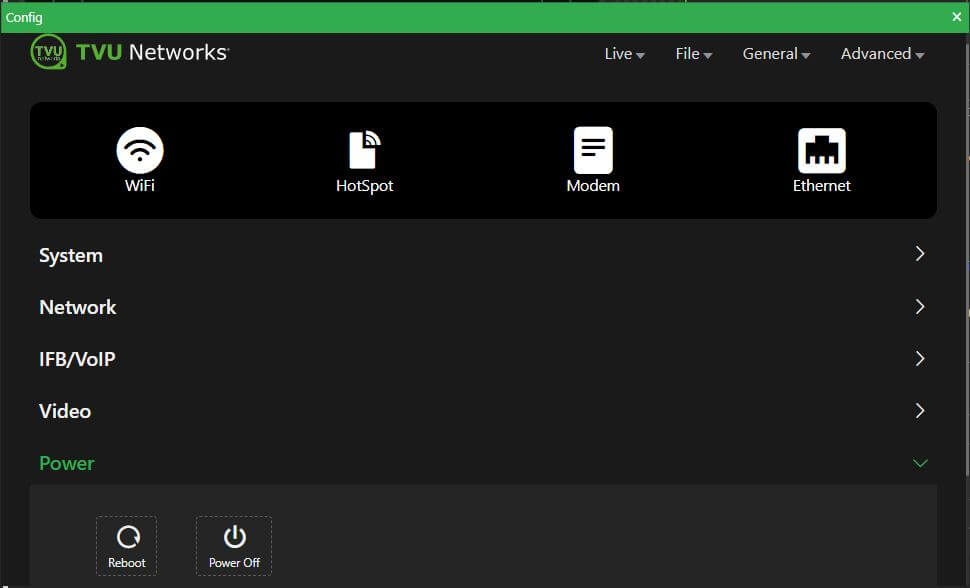This screenshot has height=588, width=970.
Task: Select the IFB/VoIP section label
Action: point(77,359)
